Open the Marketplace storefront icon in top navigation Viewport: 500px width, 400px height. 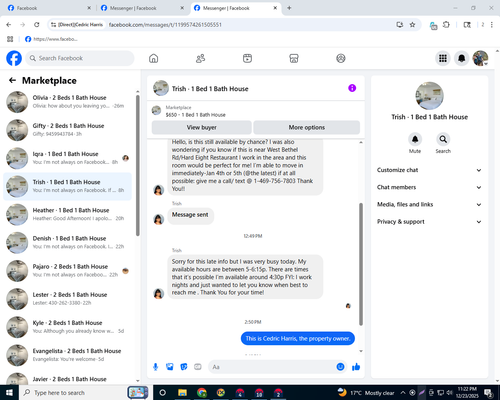tap(294, 58)
